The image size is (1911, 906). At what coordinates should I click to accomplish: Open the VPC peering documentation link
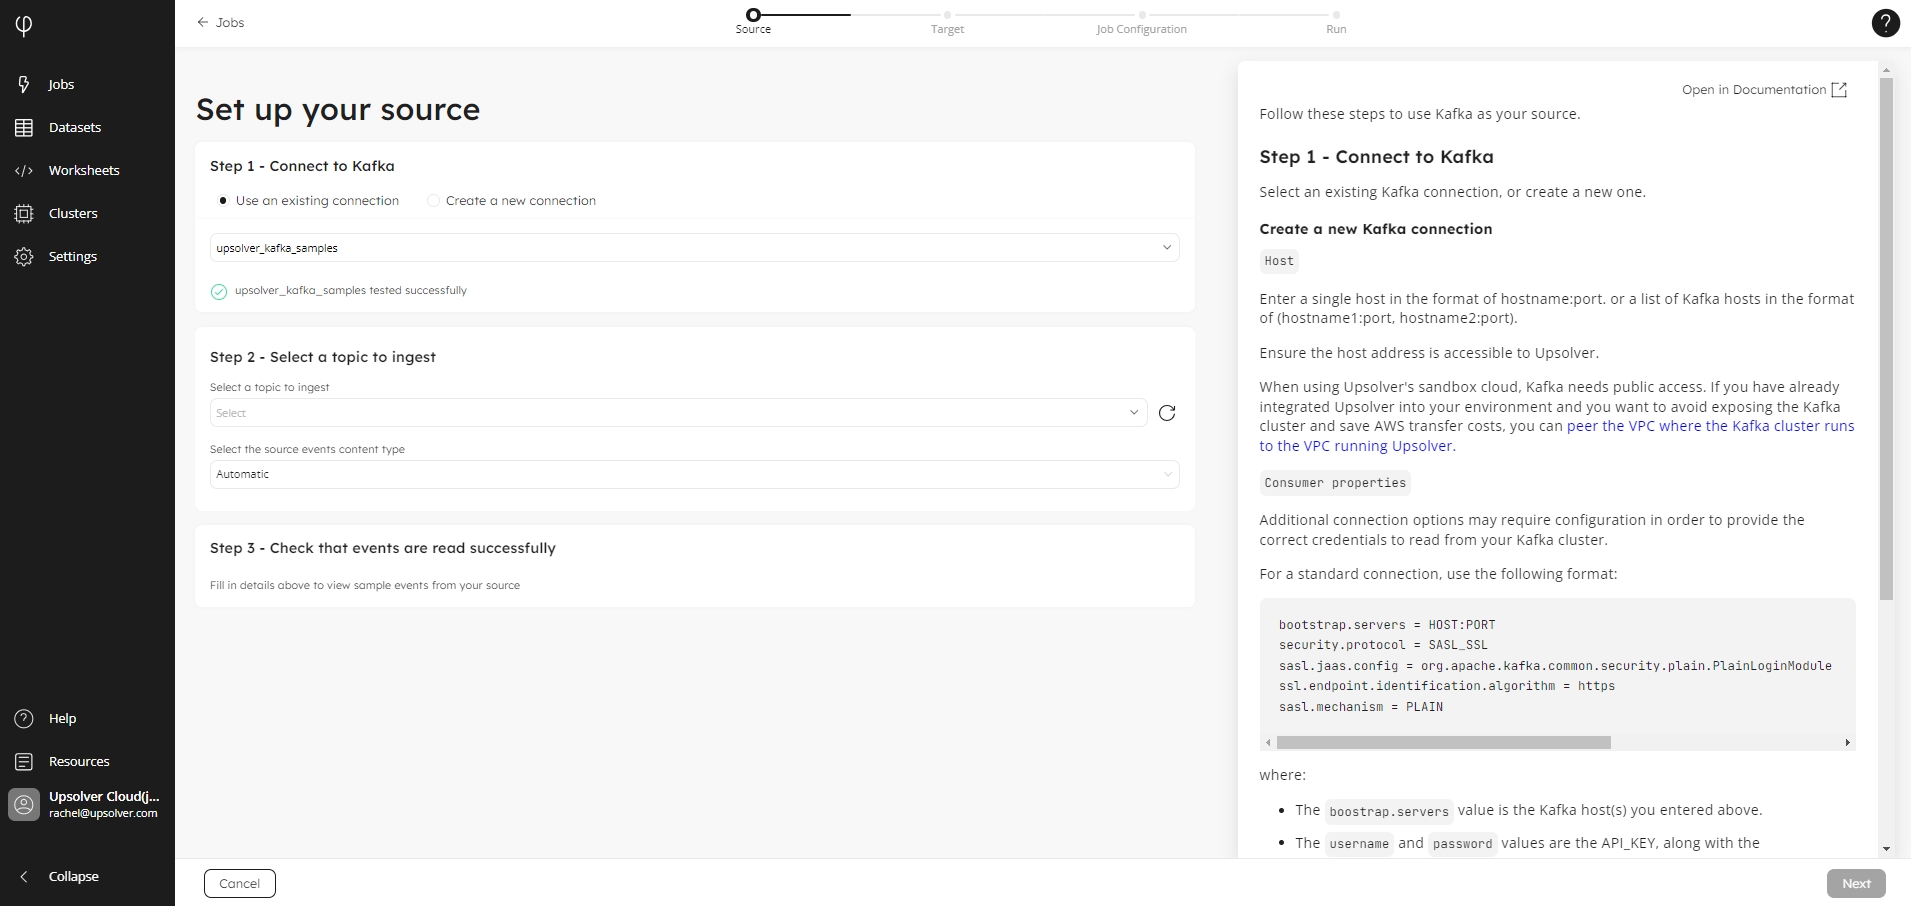click(1709, 427)
